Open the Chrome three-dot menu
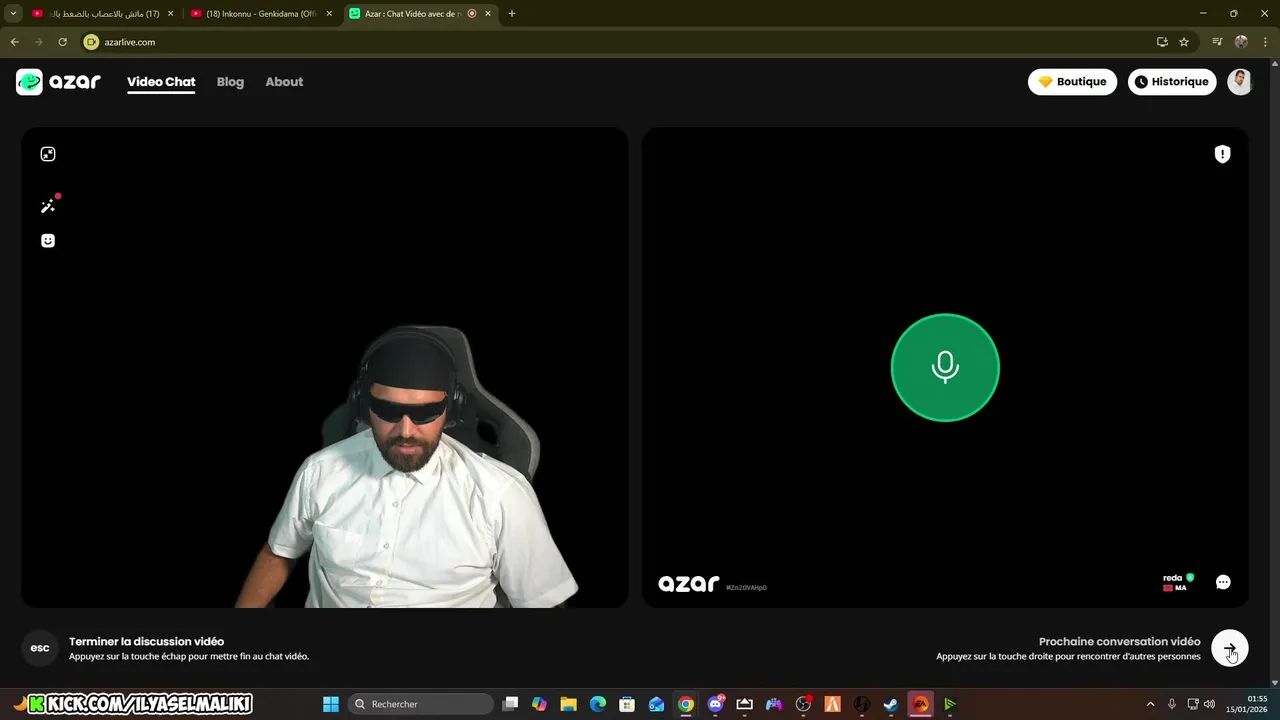 point(1265,42)
